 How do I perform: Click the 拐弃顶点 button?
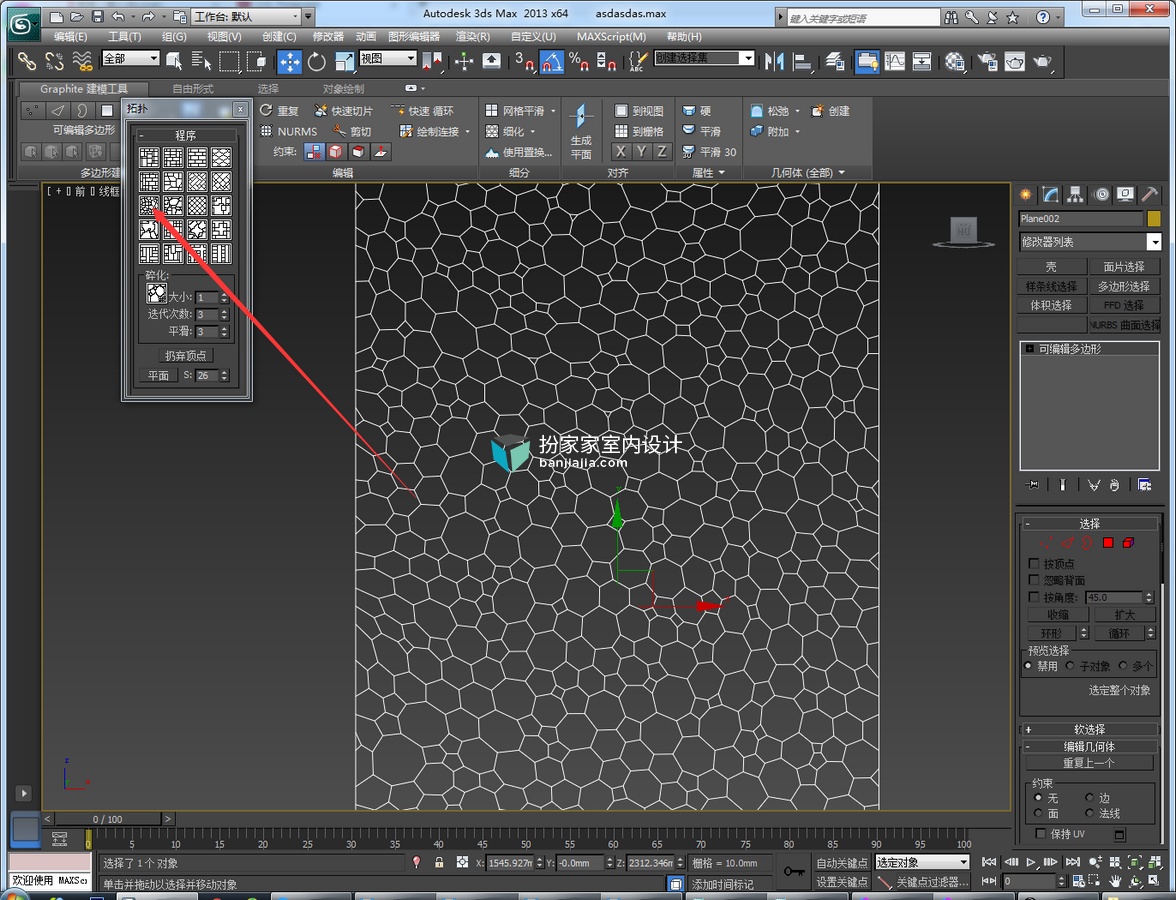click(185, 356)
